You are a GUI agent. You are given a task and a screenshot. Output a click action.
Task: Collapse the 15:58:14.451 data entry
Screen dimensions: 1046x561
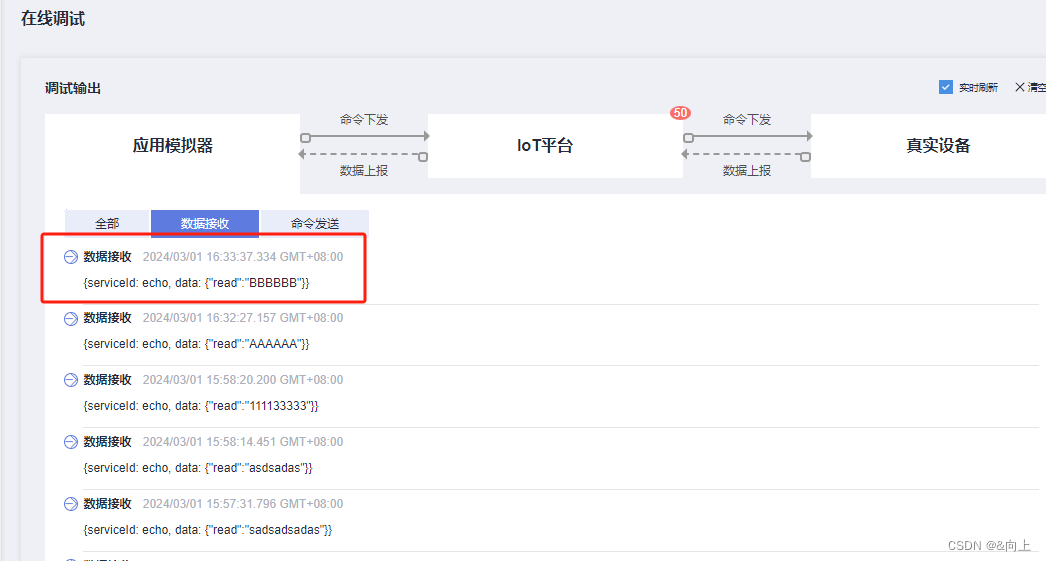[x=71, y=442]
